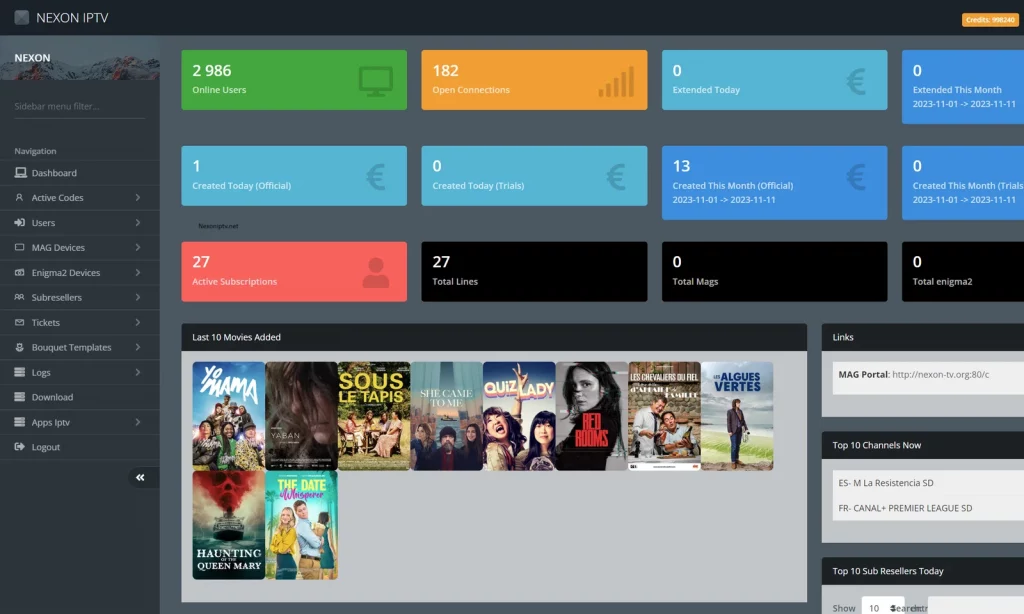This screenshot has height=614, width=1024.
Task: Expand the Bouquet Templates submenu arrow
Action: 137,348
